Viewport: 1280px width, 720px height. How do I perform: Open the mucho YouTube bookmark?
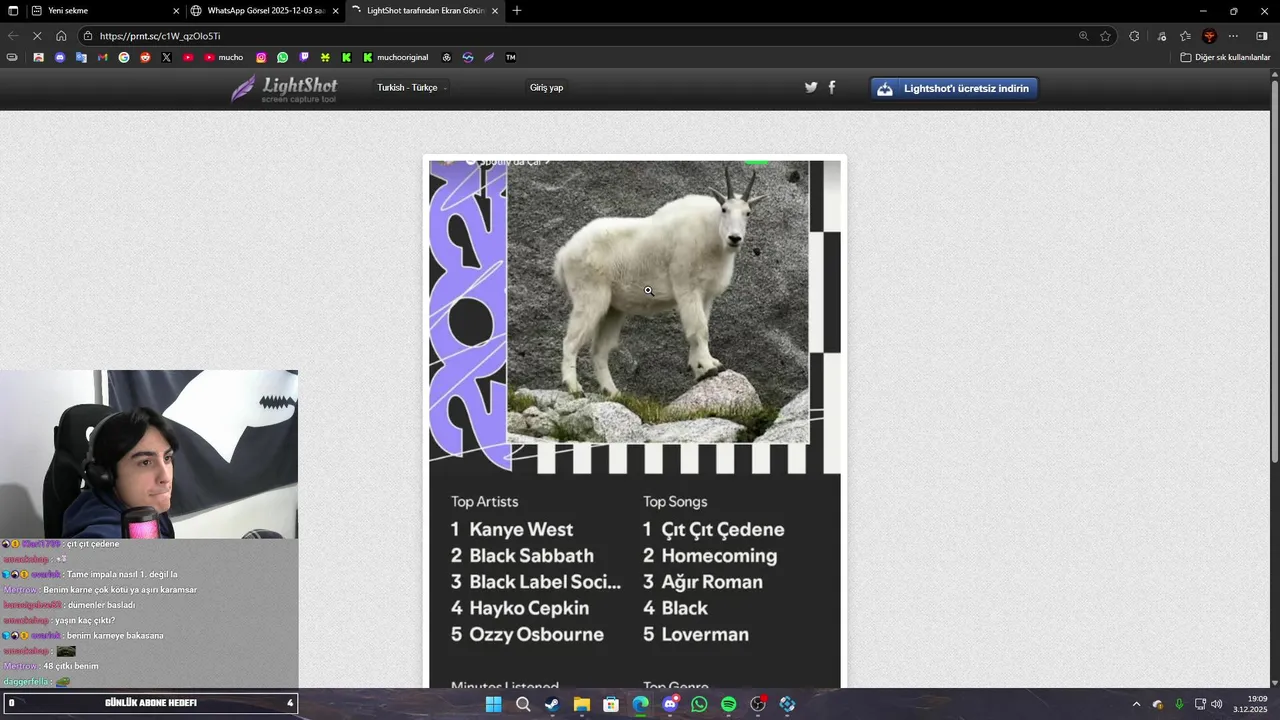tap(223, 57)
